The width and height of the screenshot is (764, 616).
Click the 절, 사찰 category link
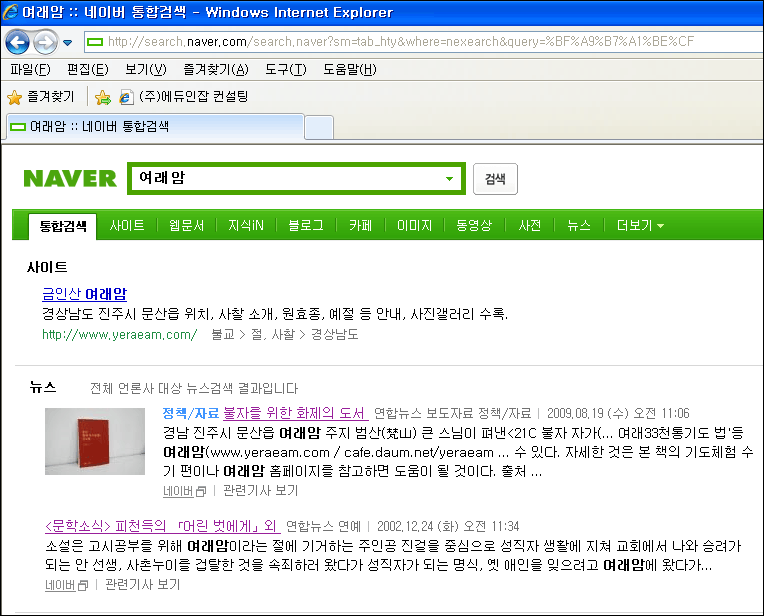click(x=272, y=334)
